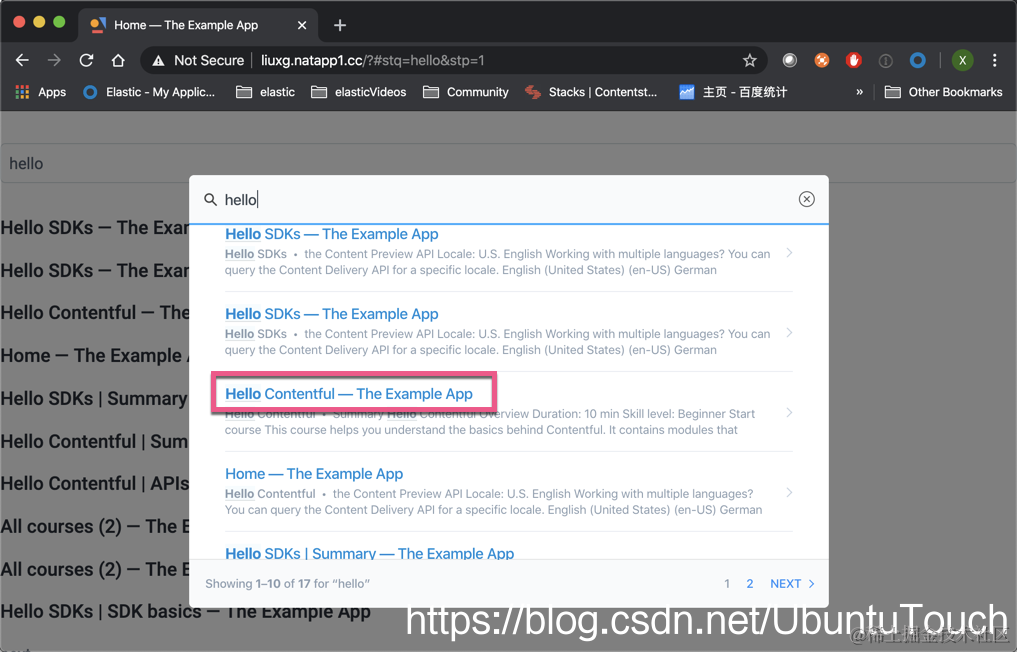
Task: Click background Hello Contentful | Sum entry
Action: click(94, 441)
